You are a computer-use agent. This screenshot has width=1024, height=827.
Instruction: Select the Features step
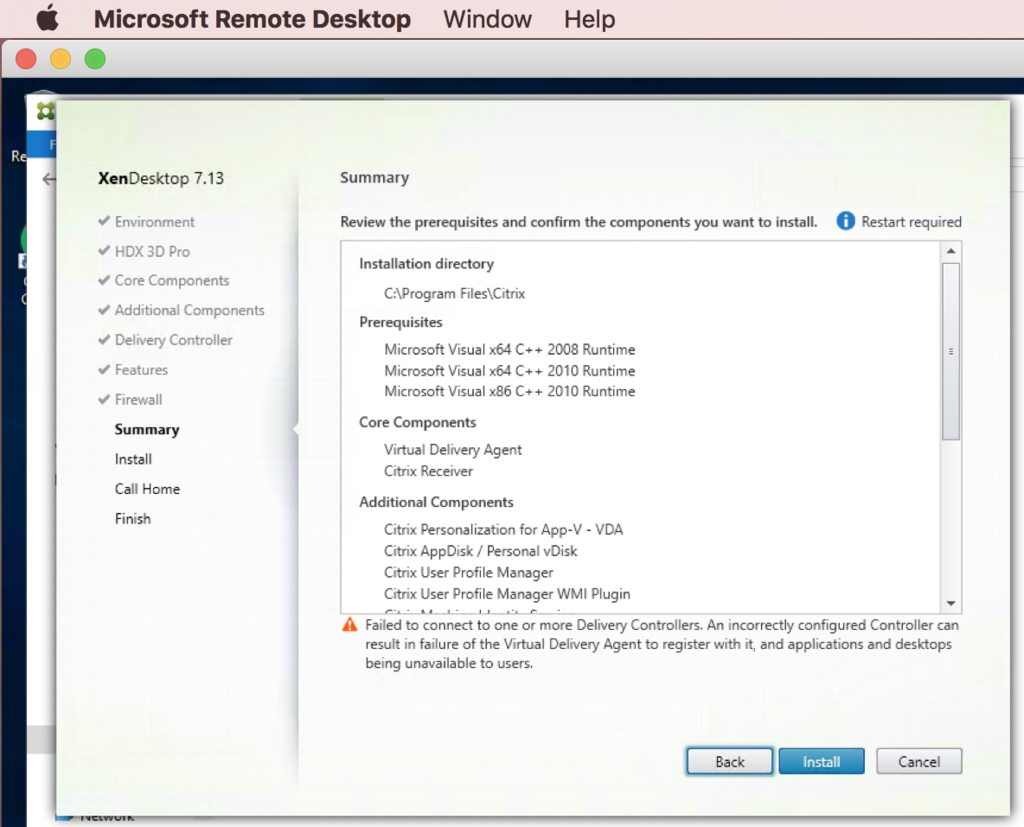tap(141, 370)
